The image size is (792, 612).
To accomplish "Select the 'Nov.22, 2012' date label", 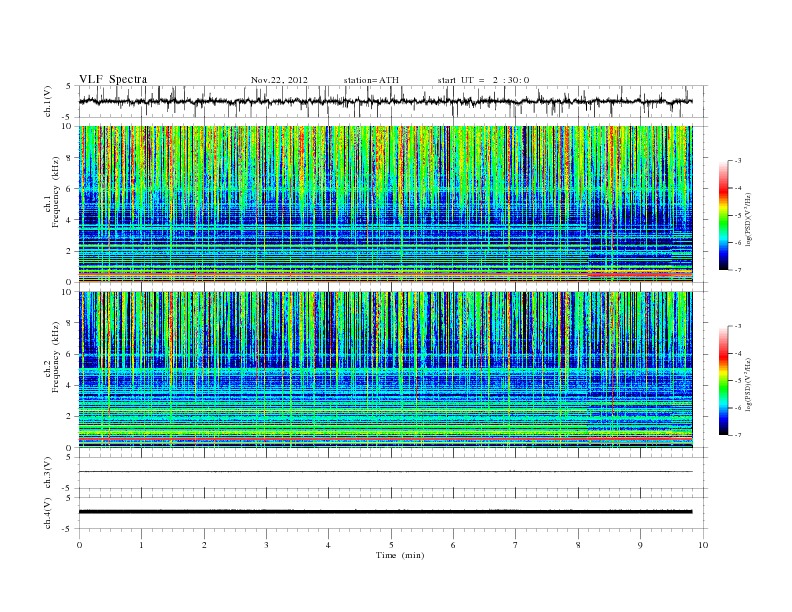I will 279,80.
